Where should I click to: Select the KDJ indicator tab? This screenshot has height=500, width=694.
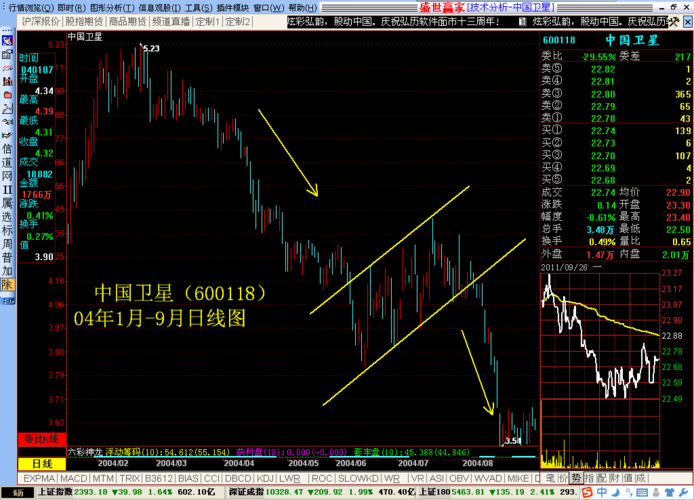pos(265,479)
